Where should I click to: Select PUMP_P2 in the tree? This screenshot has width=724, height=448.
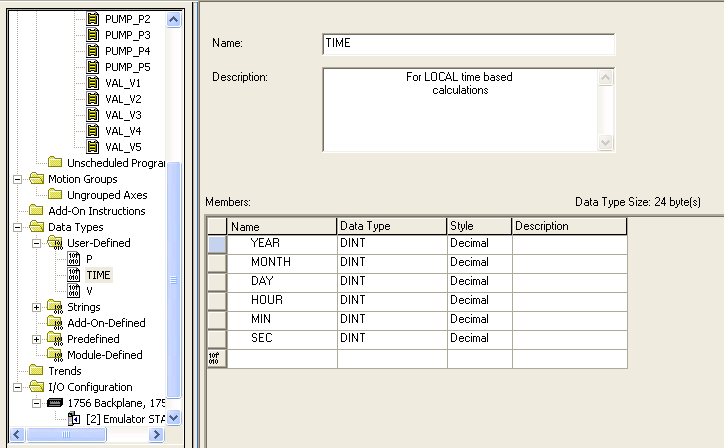pos(128,19)
